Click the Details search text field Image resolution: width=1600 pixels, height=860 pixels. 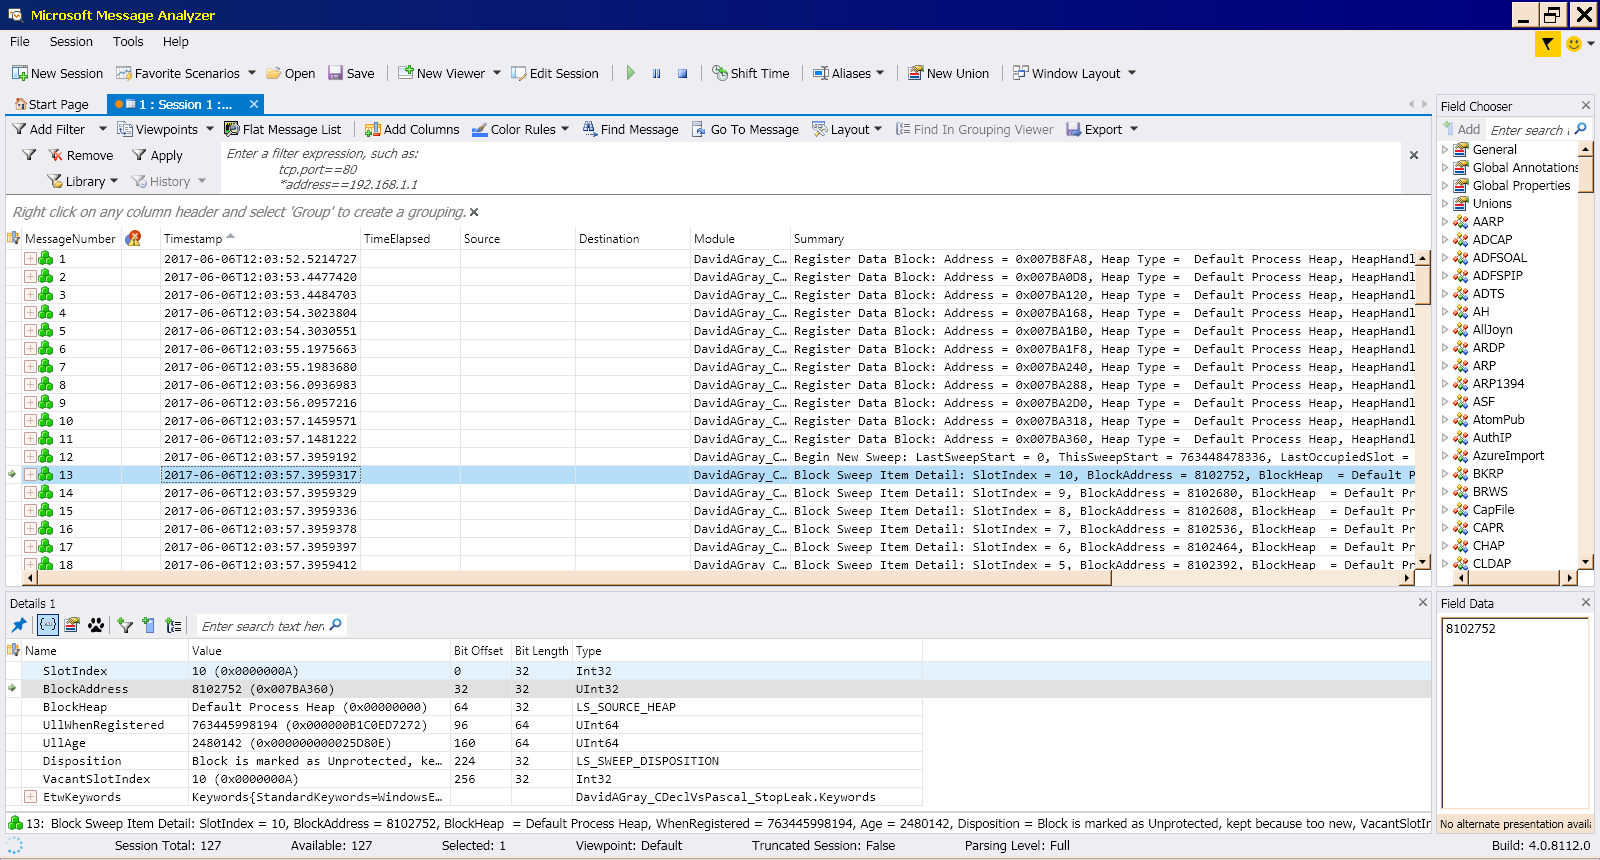(263, 626)
